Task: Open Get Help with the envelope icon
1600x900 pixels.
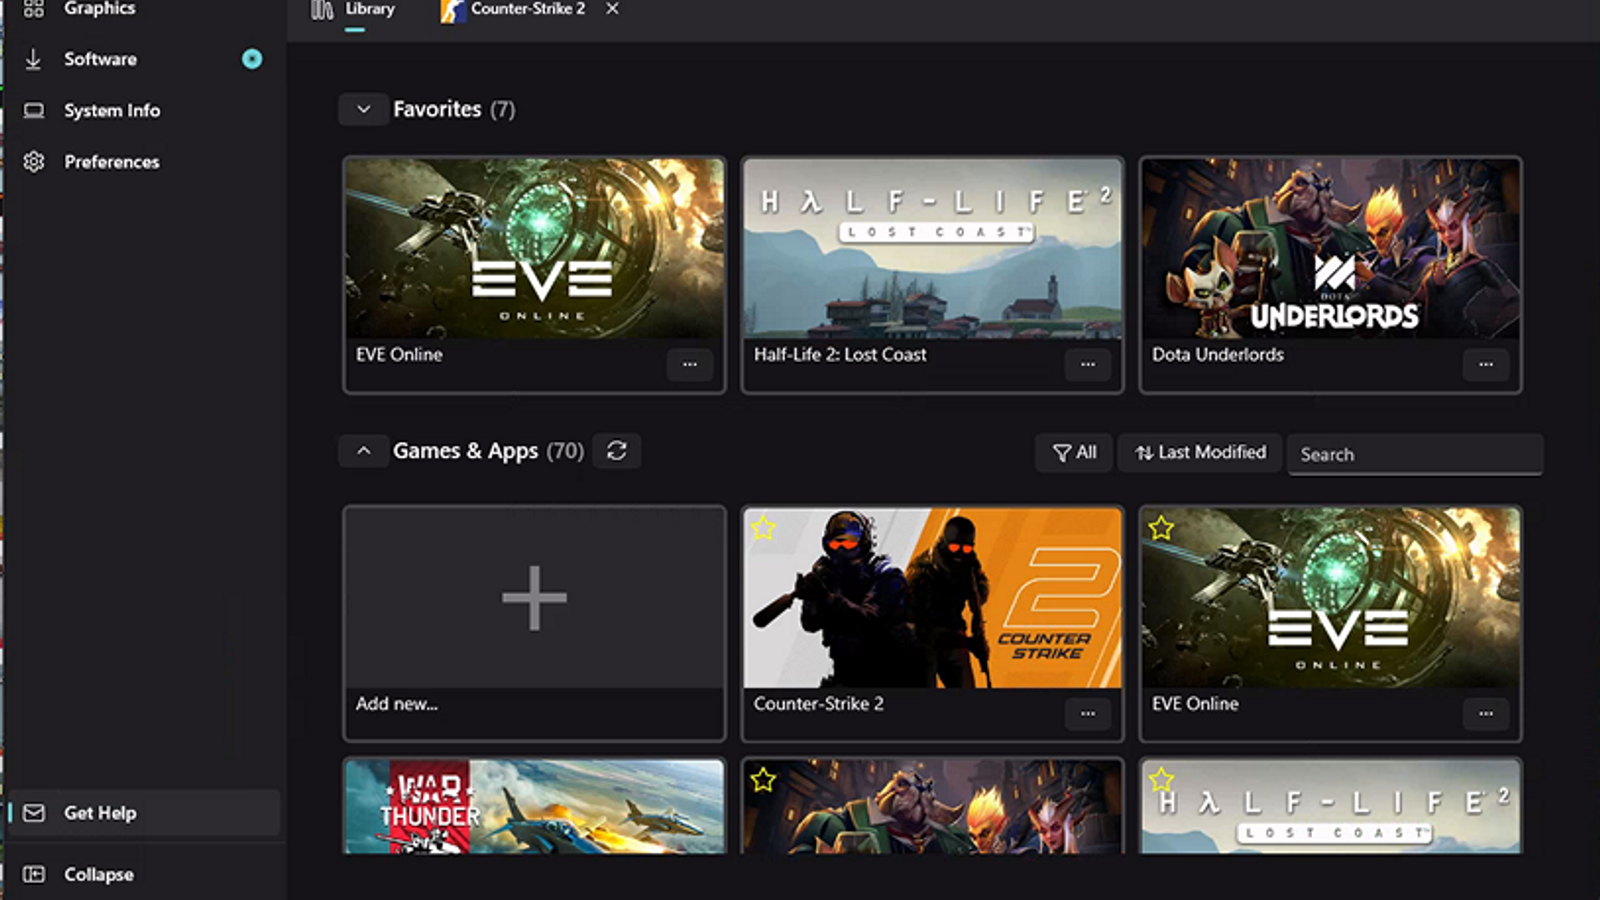Action: click(x=145, y=813)
